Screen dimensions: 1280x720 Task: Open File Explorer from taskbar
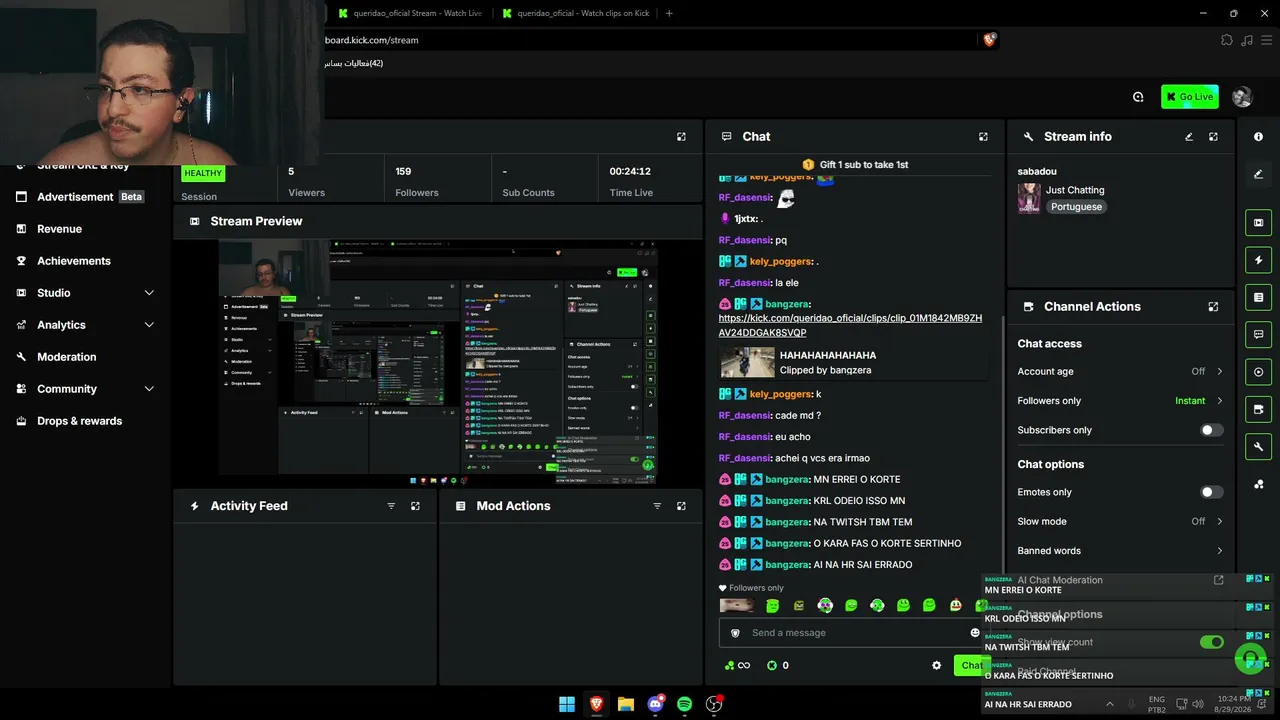tap(626, 704)
